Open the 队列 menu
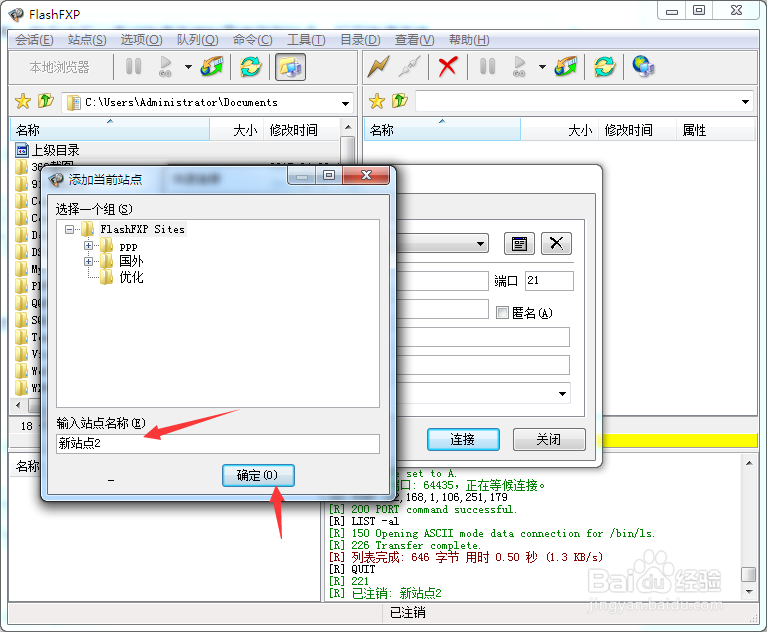This screenshot has height=632, width=767. coord(198,40)
